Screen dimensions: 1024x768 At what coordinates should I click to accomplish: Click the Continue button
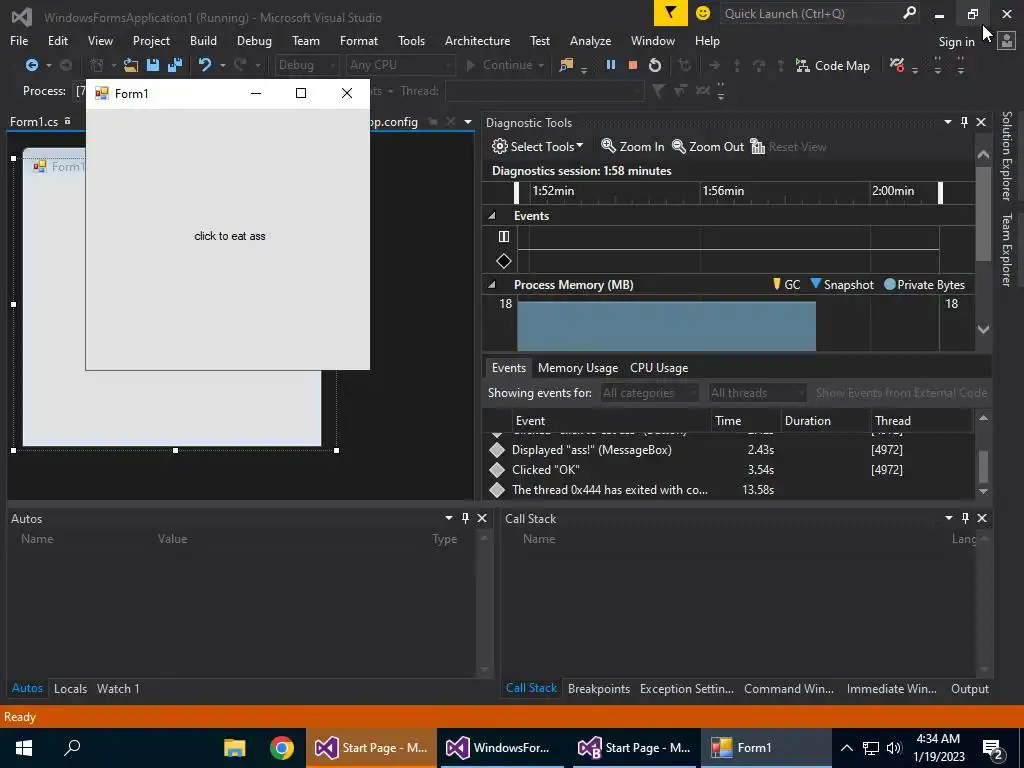coord(504,65)
